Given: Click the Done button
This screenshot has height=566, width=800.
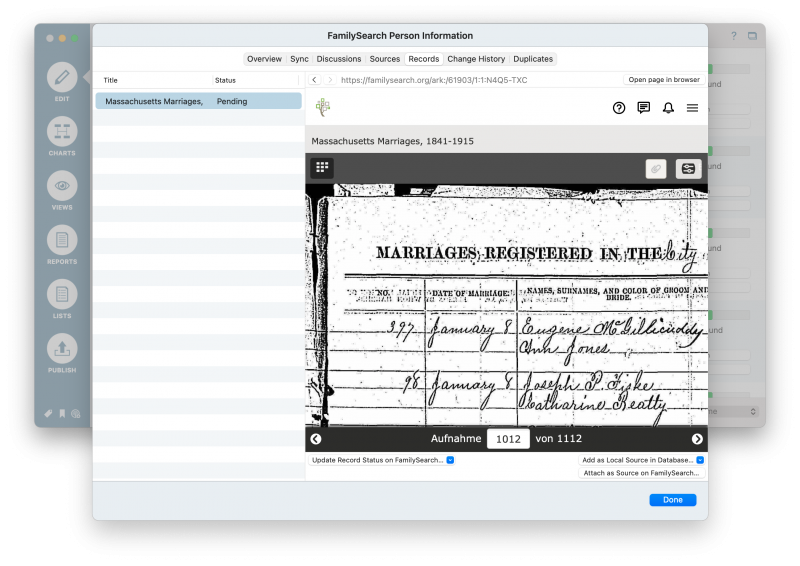Looking at the screenshot, I should click(x=672, y=500).
